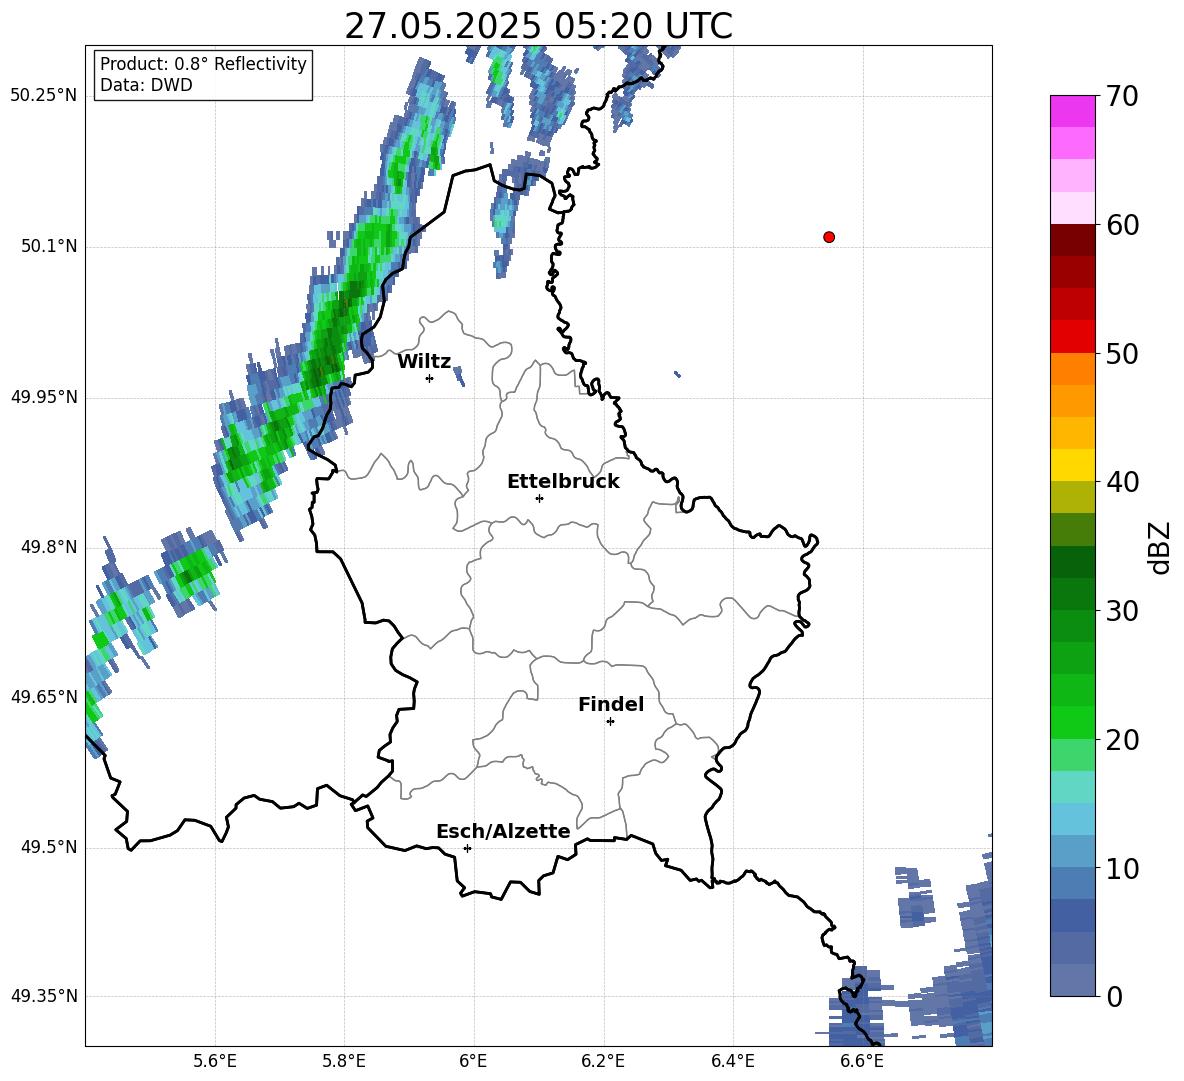This screenshot has height=1081, width=1184.
Task: Click the slate blue colorbar segment above 0
Action: [1072, 979]
